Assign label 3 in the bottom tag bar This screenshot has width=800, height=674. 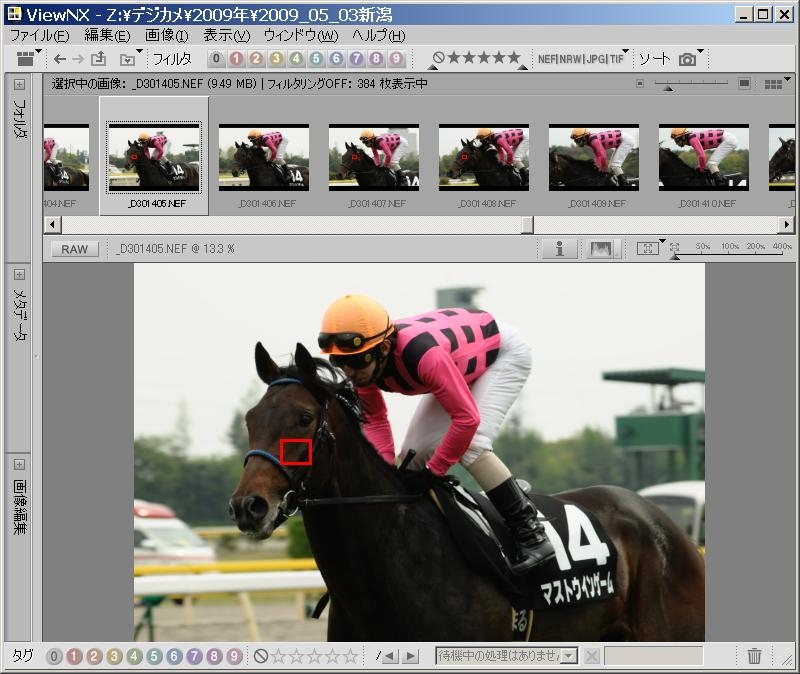[114, 656]
